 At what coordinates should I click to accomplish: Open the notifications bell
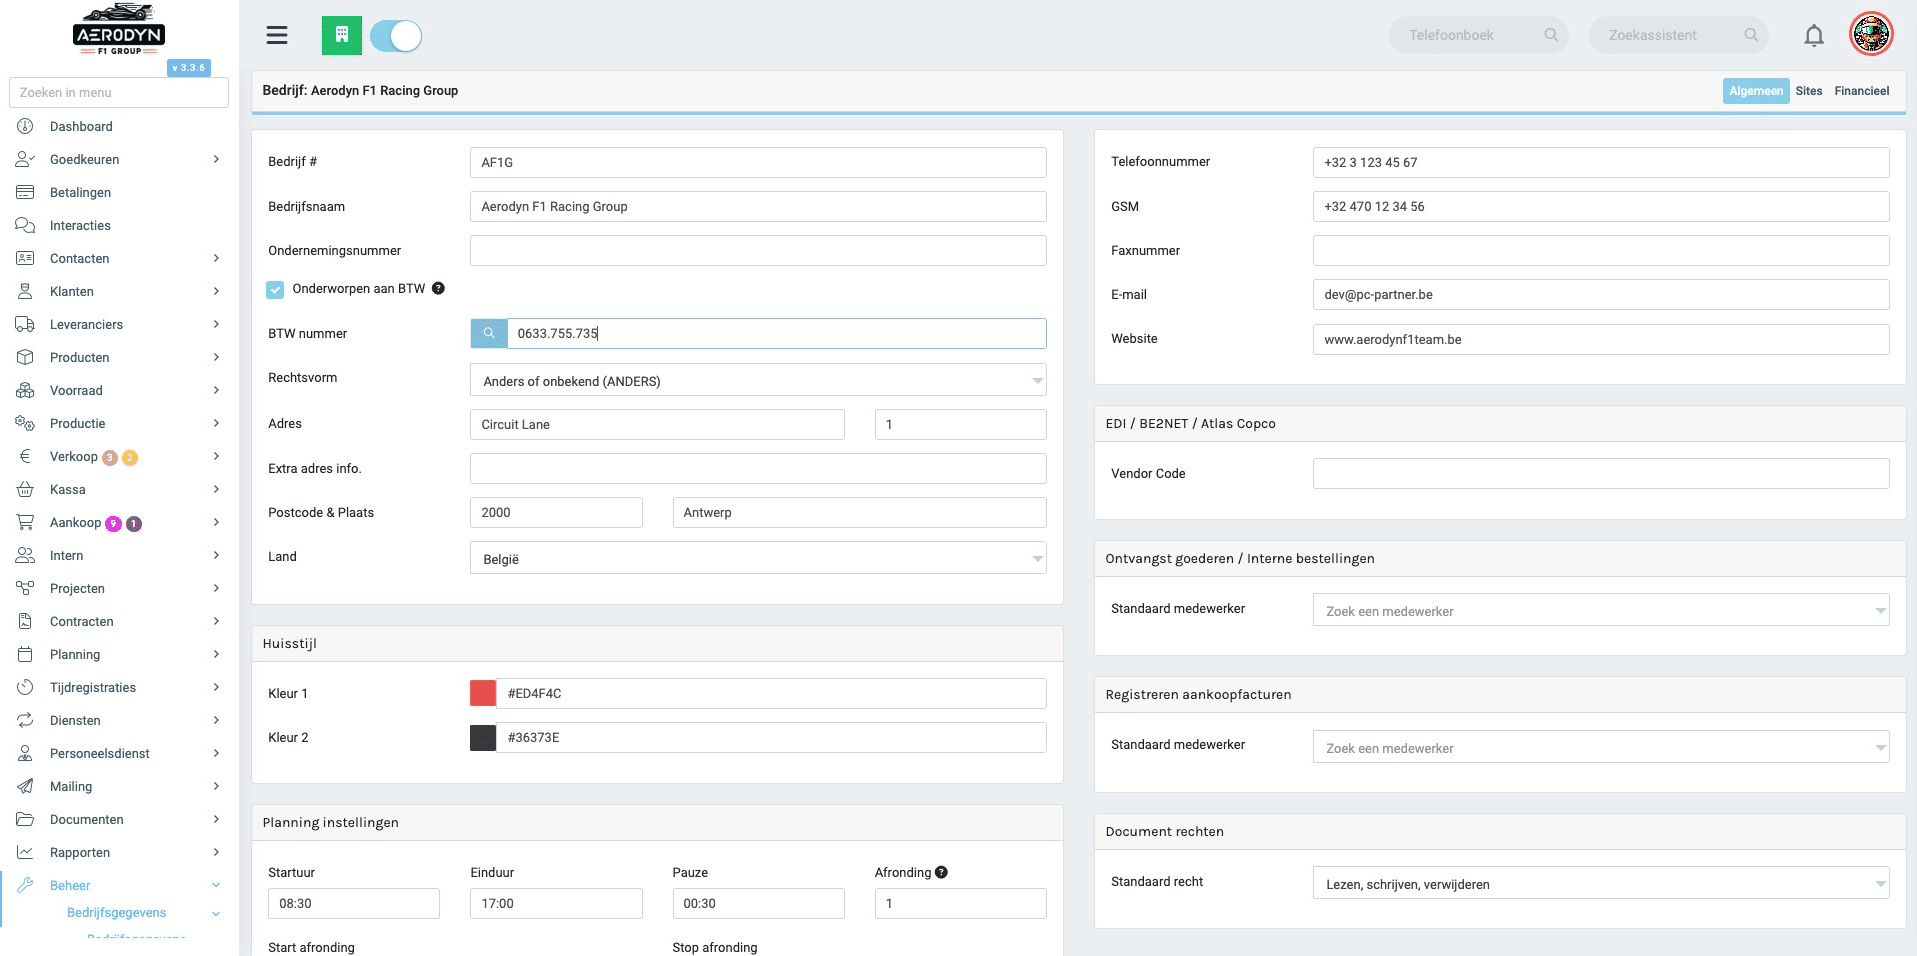[x=1814, y=36]
